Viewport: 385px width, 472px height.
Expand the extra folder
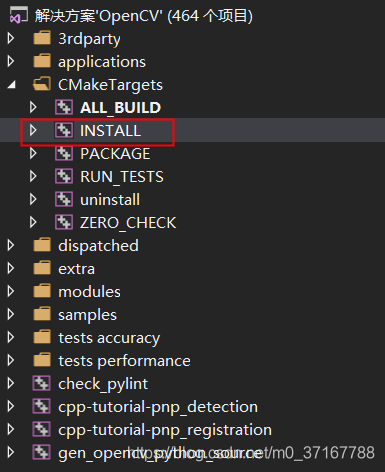[11, 268]
